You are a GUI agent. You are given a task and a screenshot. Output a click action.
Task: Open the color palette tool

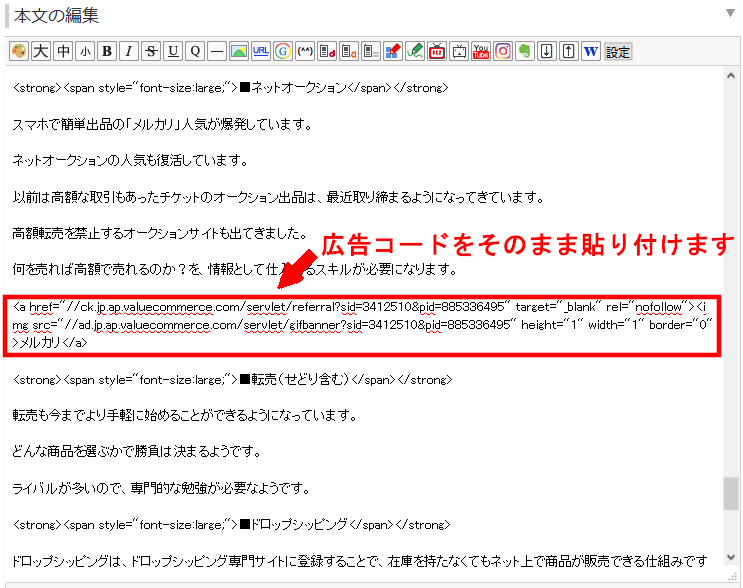point(19,51)
